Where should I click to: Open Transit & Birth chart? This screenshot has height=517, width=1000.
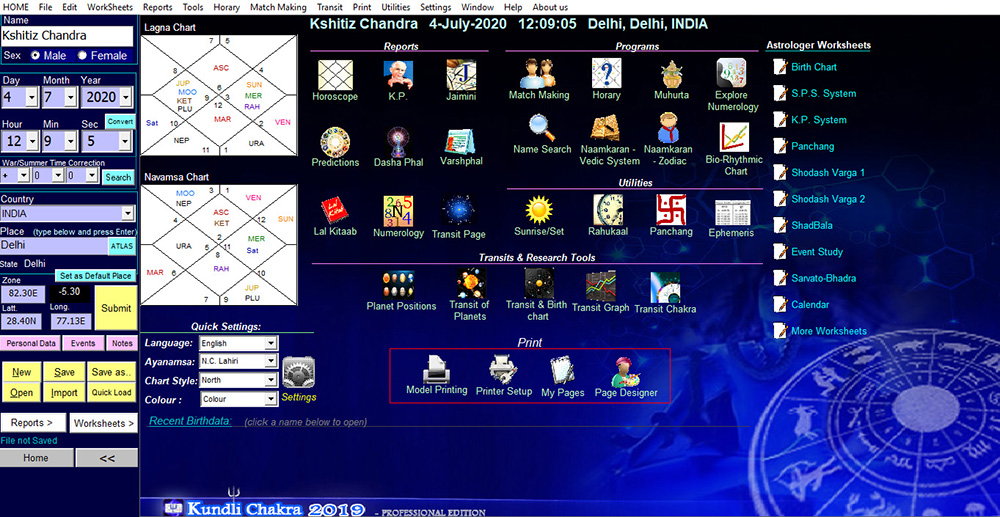(539, 283)
